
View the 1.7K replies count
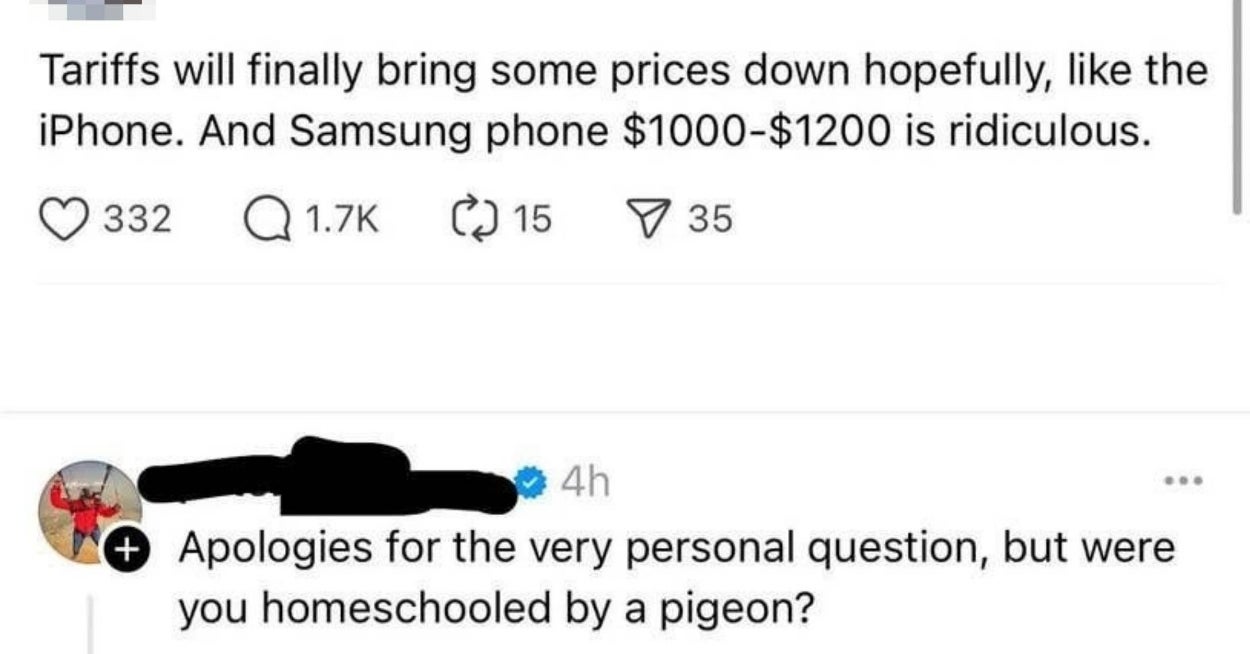click(x=340, y=217)
